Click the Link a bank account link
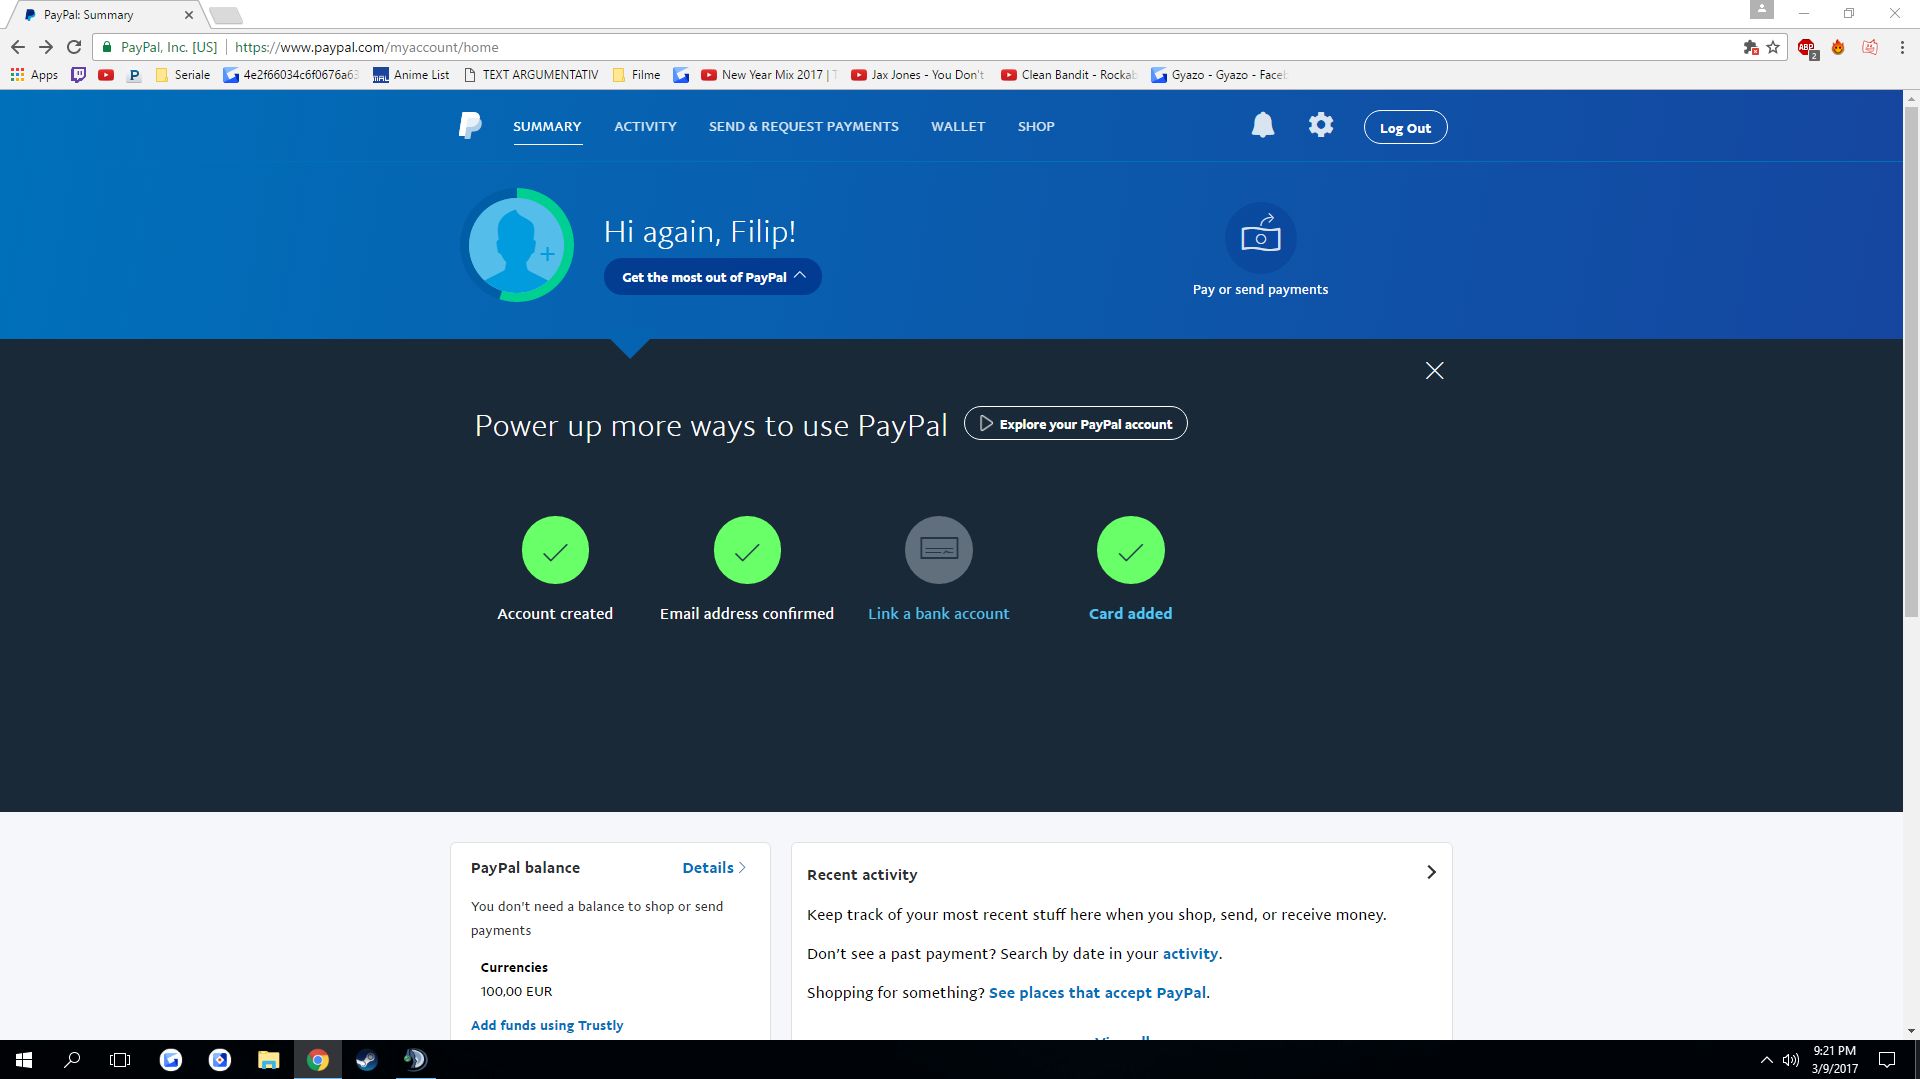This screenshot has width=1920, height=1079. coord(938,614)
